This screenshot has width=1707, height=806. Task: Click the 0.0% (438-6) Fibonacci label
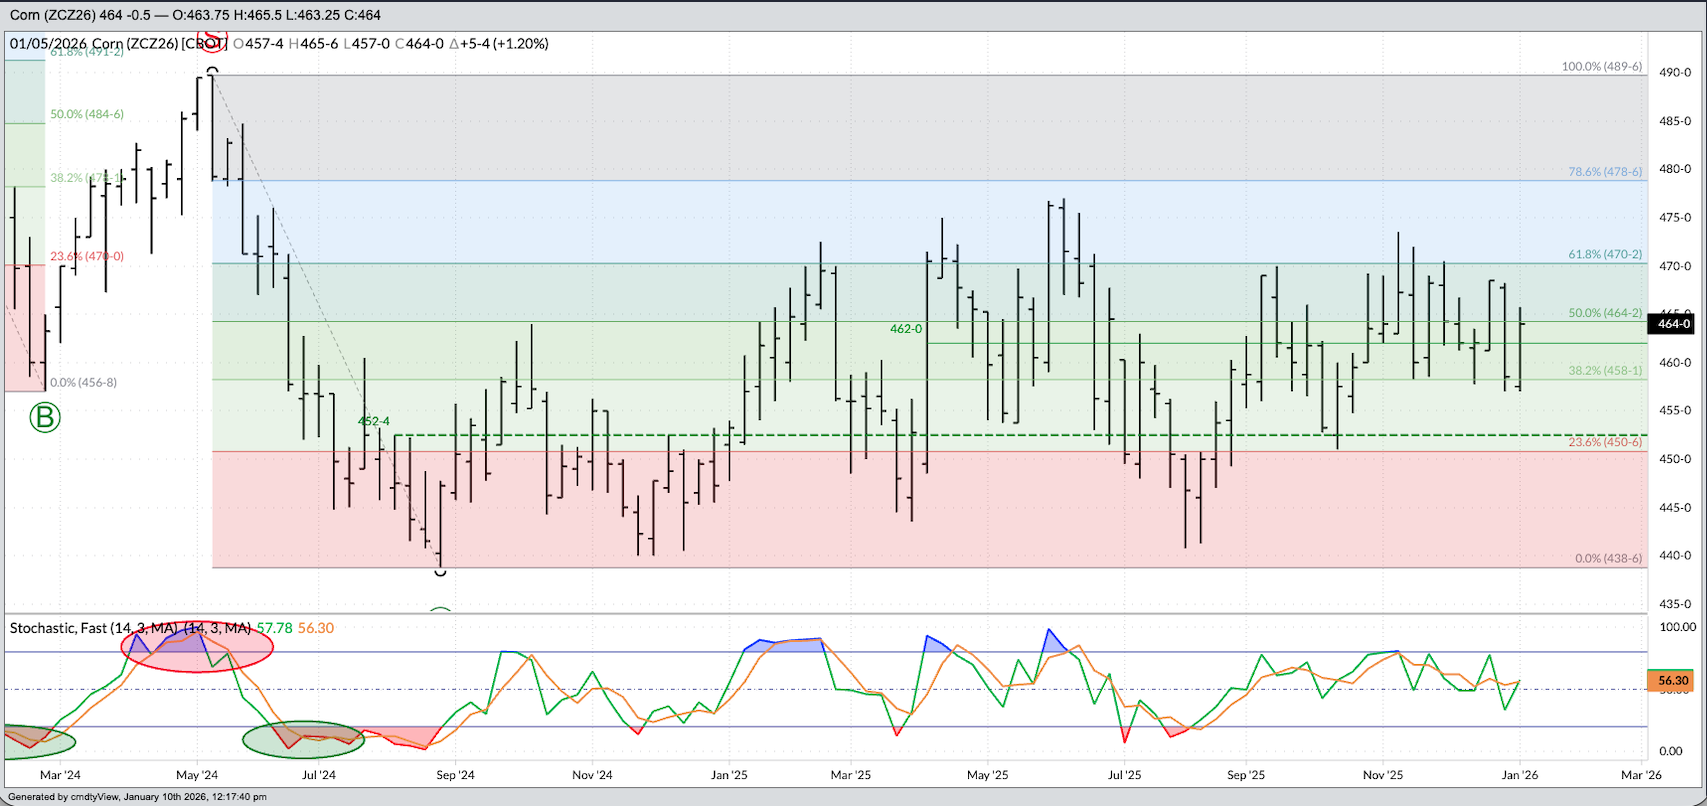click(x=1607, y=558)
